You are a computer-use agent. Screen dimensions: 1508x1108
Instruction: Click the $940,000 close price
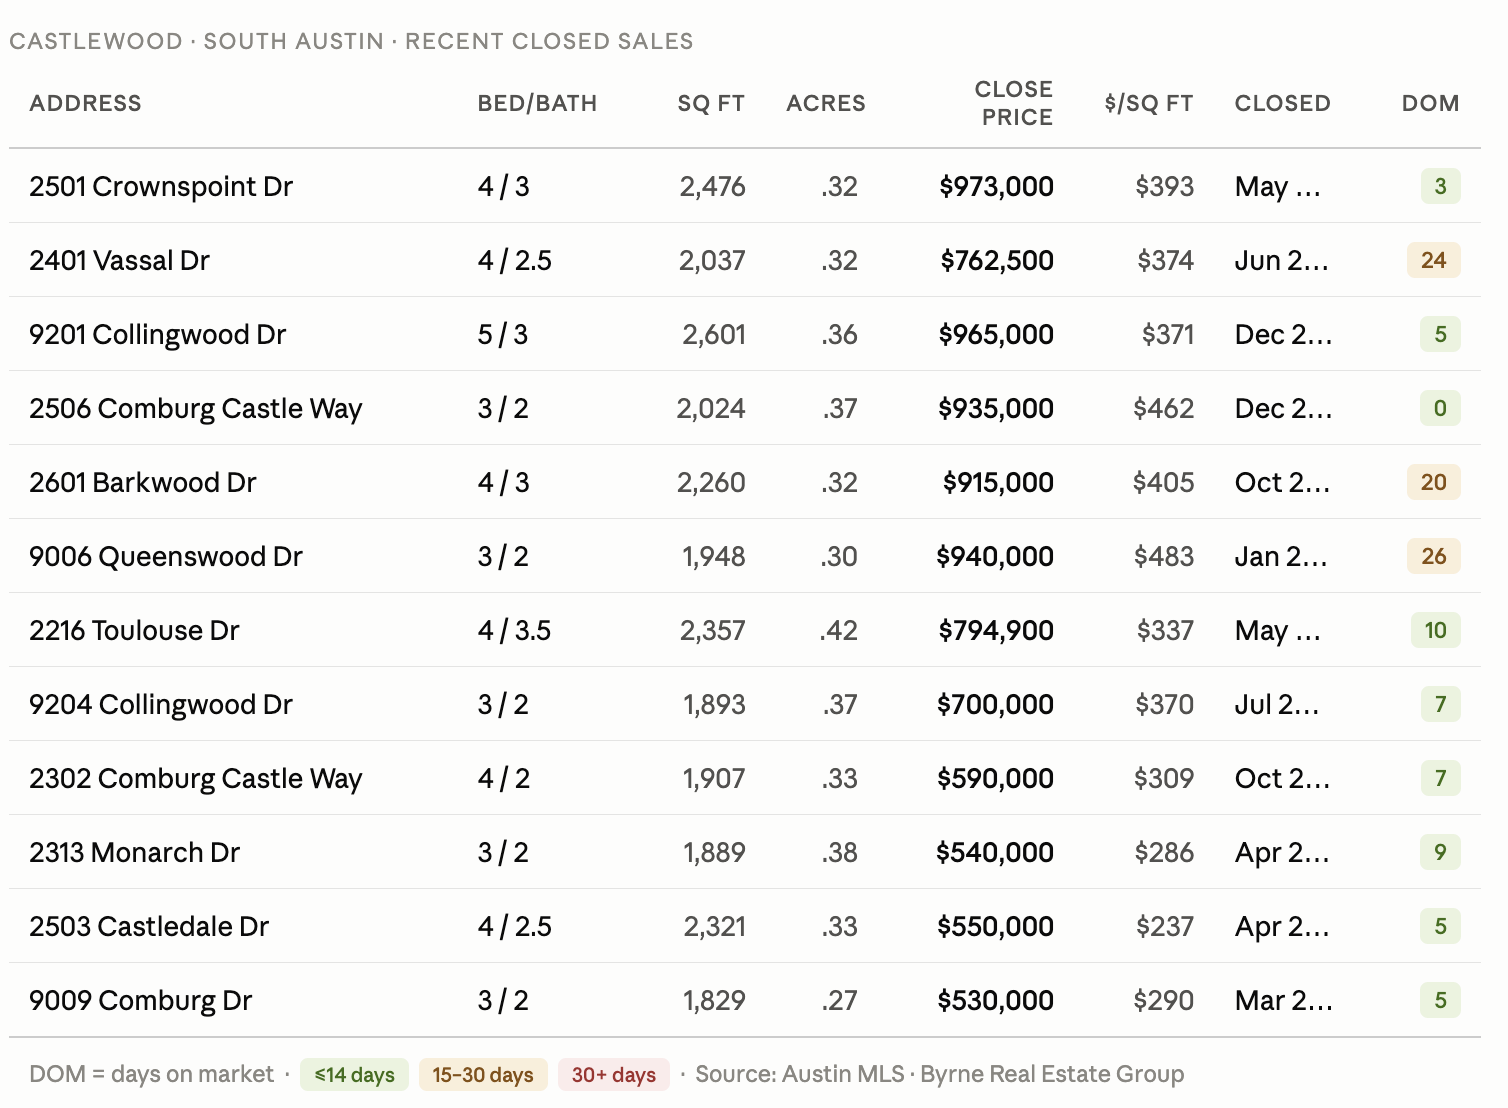(995, 556)
